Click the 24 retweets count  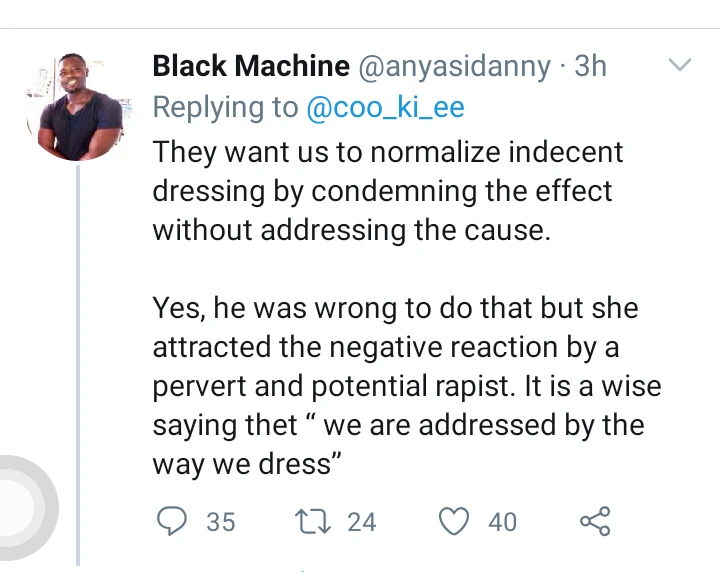pyautogui.click(x=361, y=522)
